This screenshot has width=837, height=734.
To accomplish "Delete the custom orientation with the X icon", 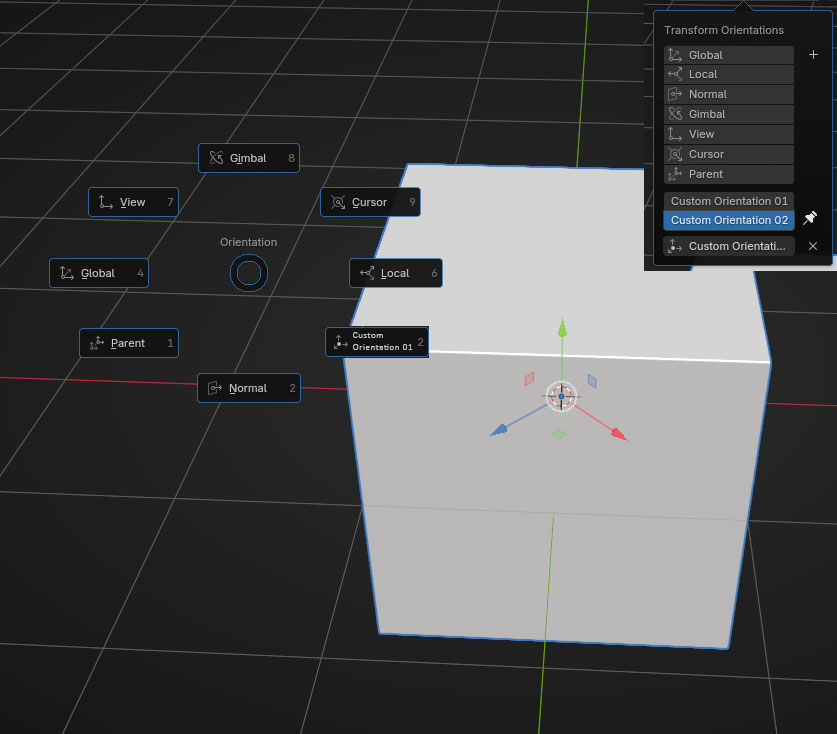I will pyautogui.click(x=813, y=246).
